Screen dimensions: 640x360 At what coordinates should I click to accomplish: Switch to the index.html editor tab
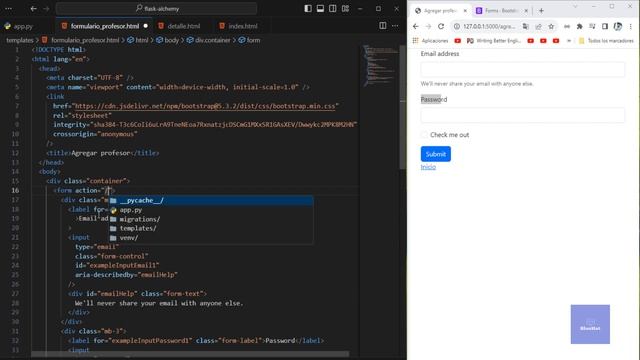pos(242,26)
